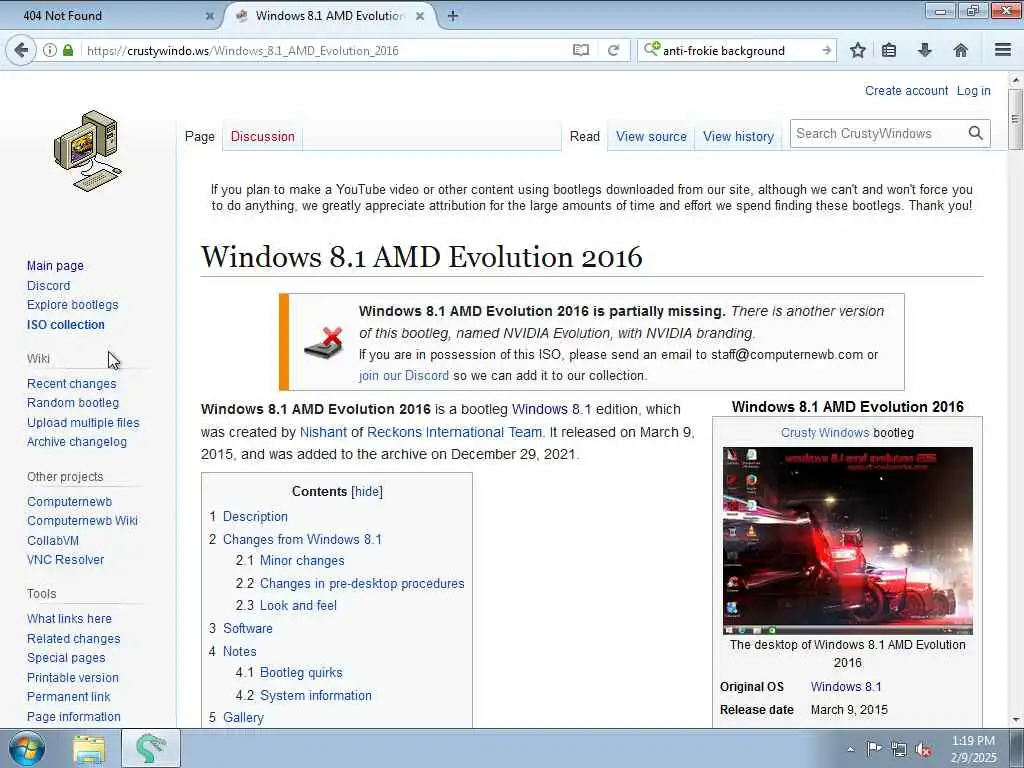
Task: Open Main page in the sidebar
Action: click(x=55, y=266)
